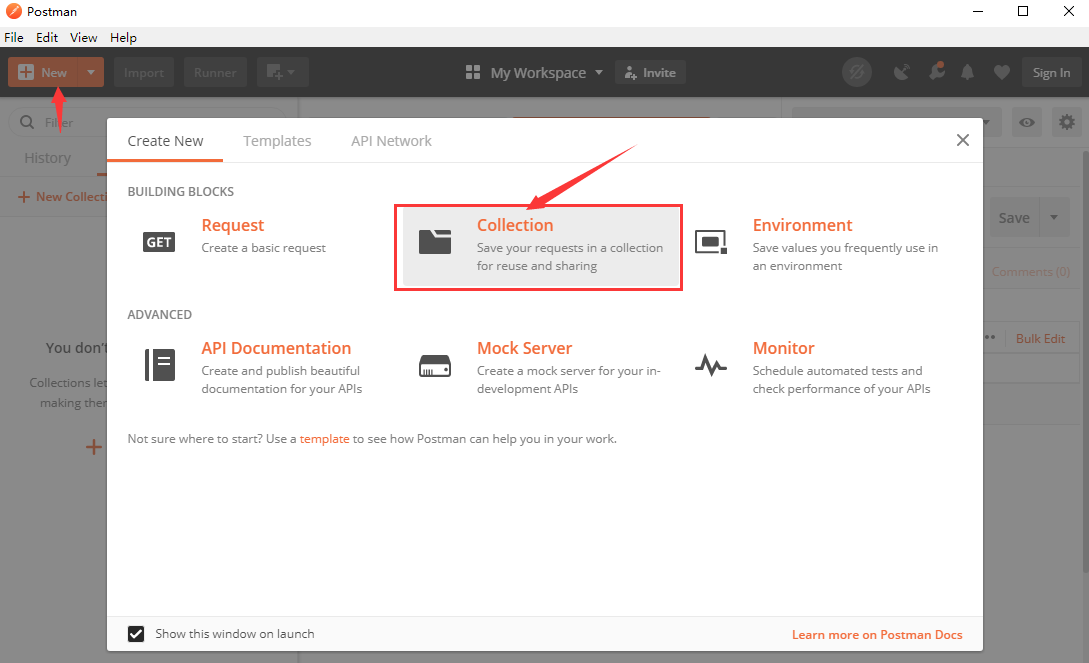Select the History sidebar tab
1089x663 pixels.
(x=47, y=158)
